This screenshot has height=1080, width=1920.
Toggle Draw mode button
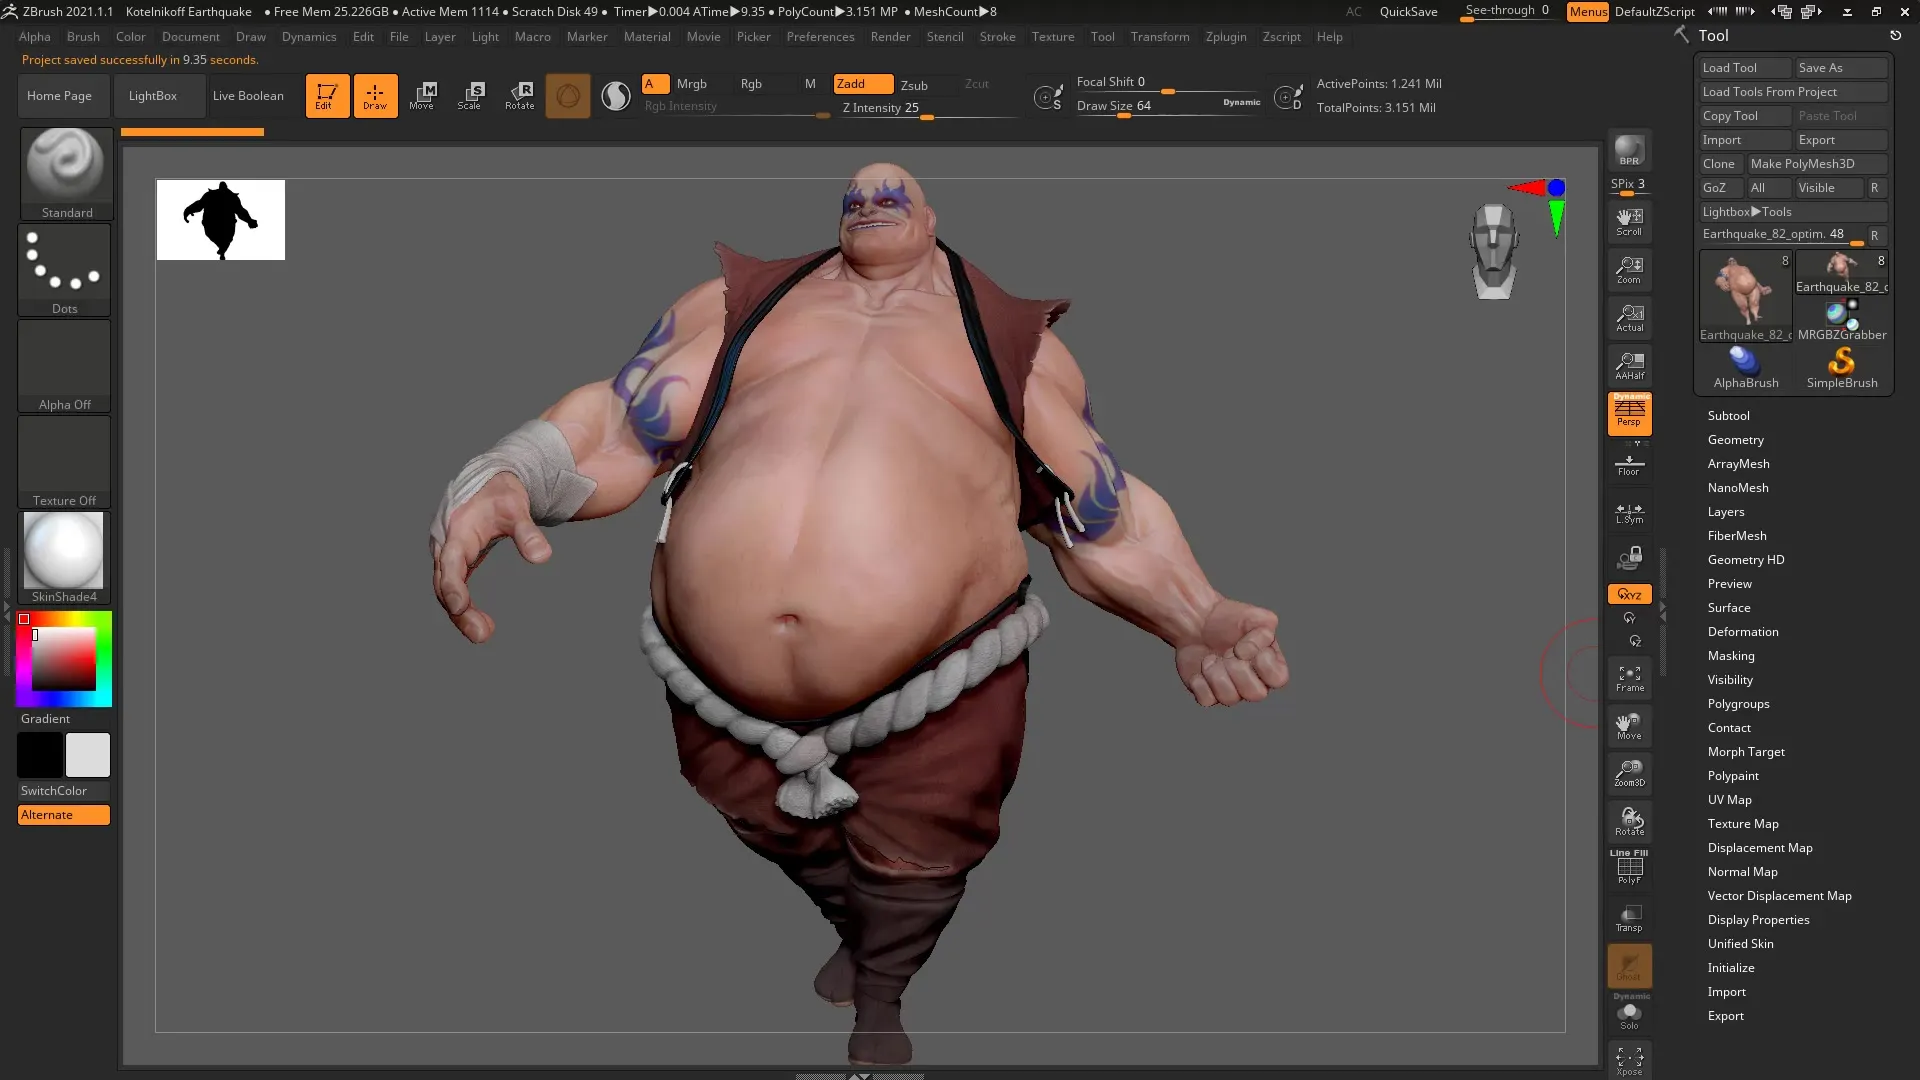pyautogui.click(x=375, y=96)
